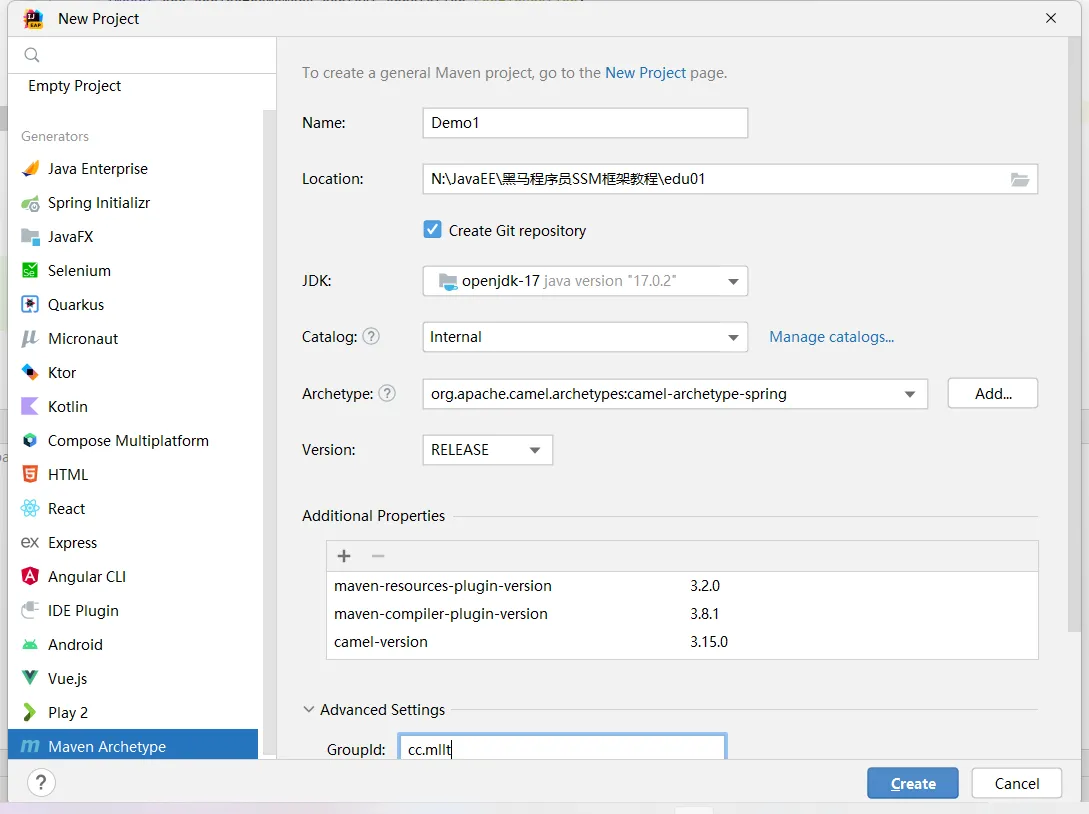Close the New Project dialog
This screenshot has height=814, width=1089.
[1051, 18]
